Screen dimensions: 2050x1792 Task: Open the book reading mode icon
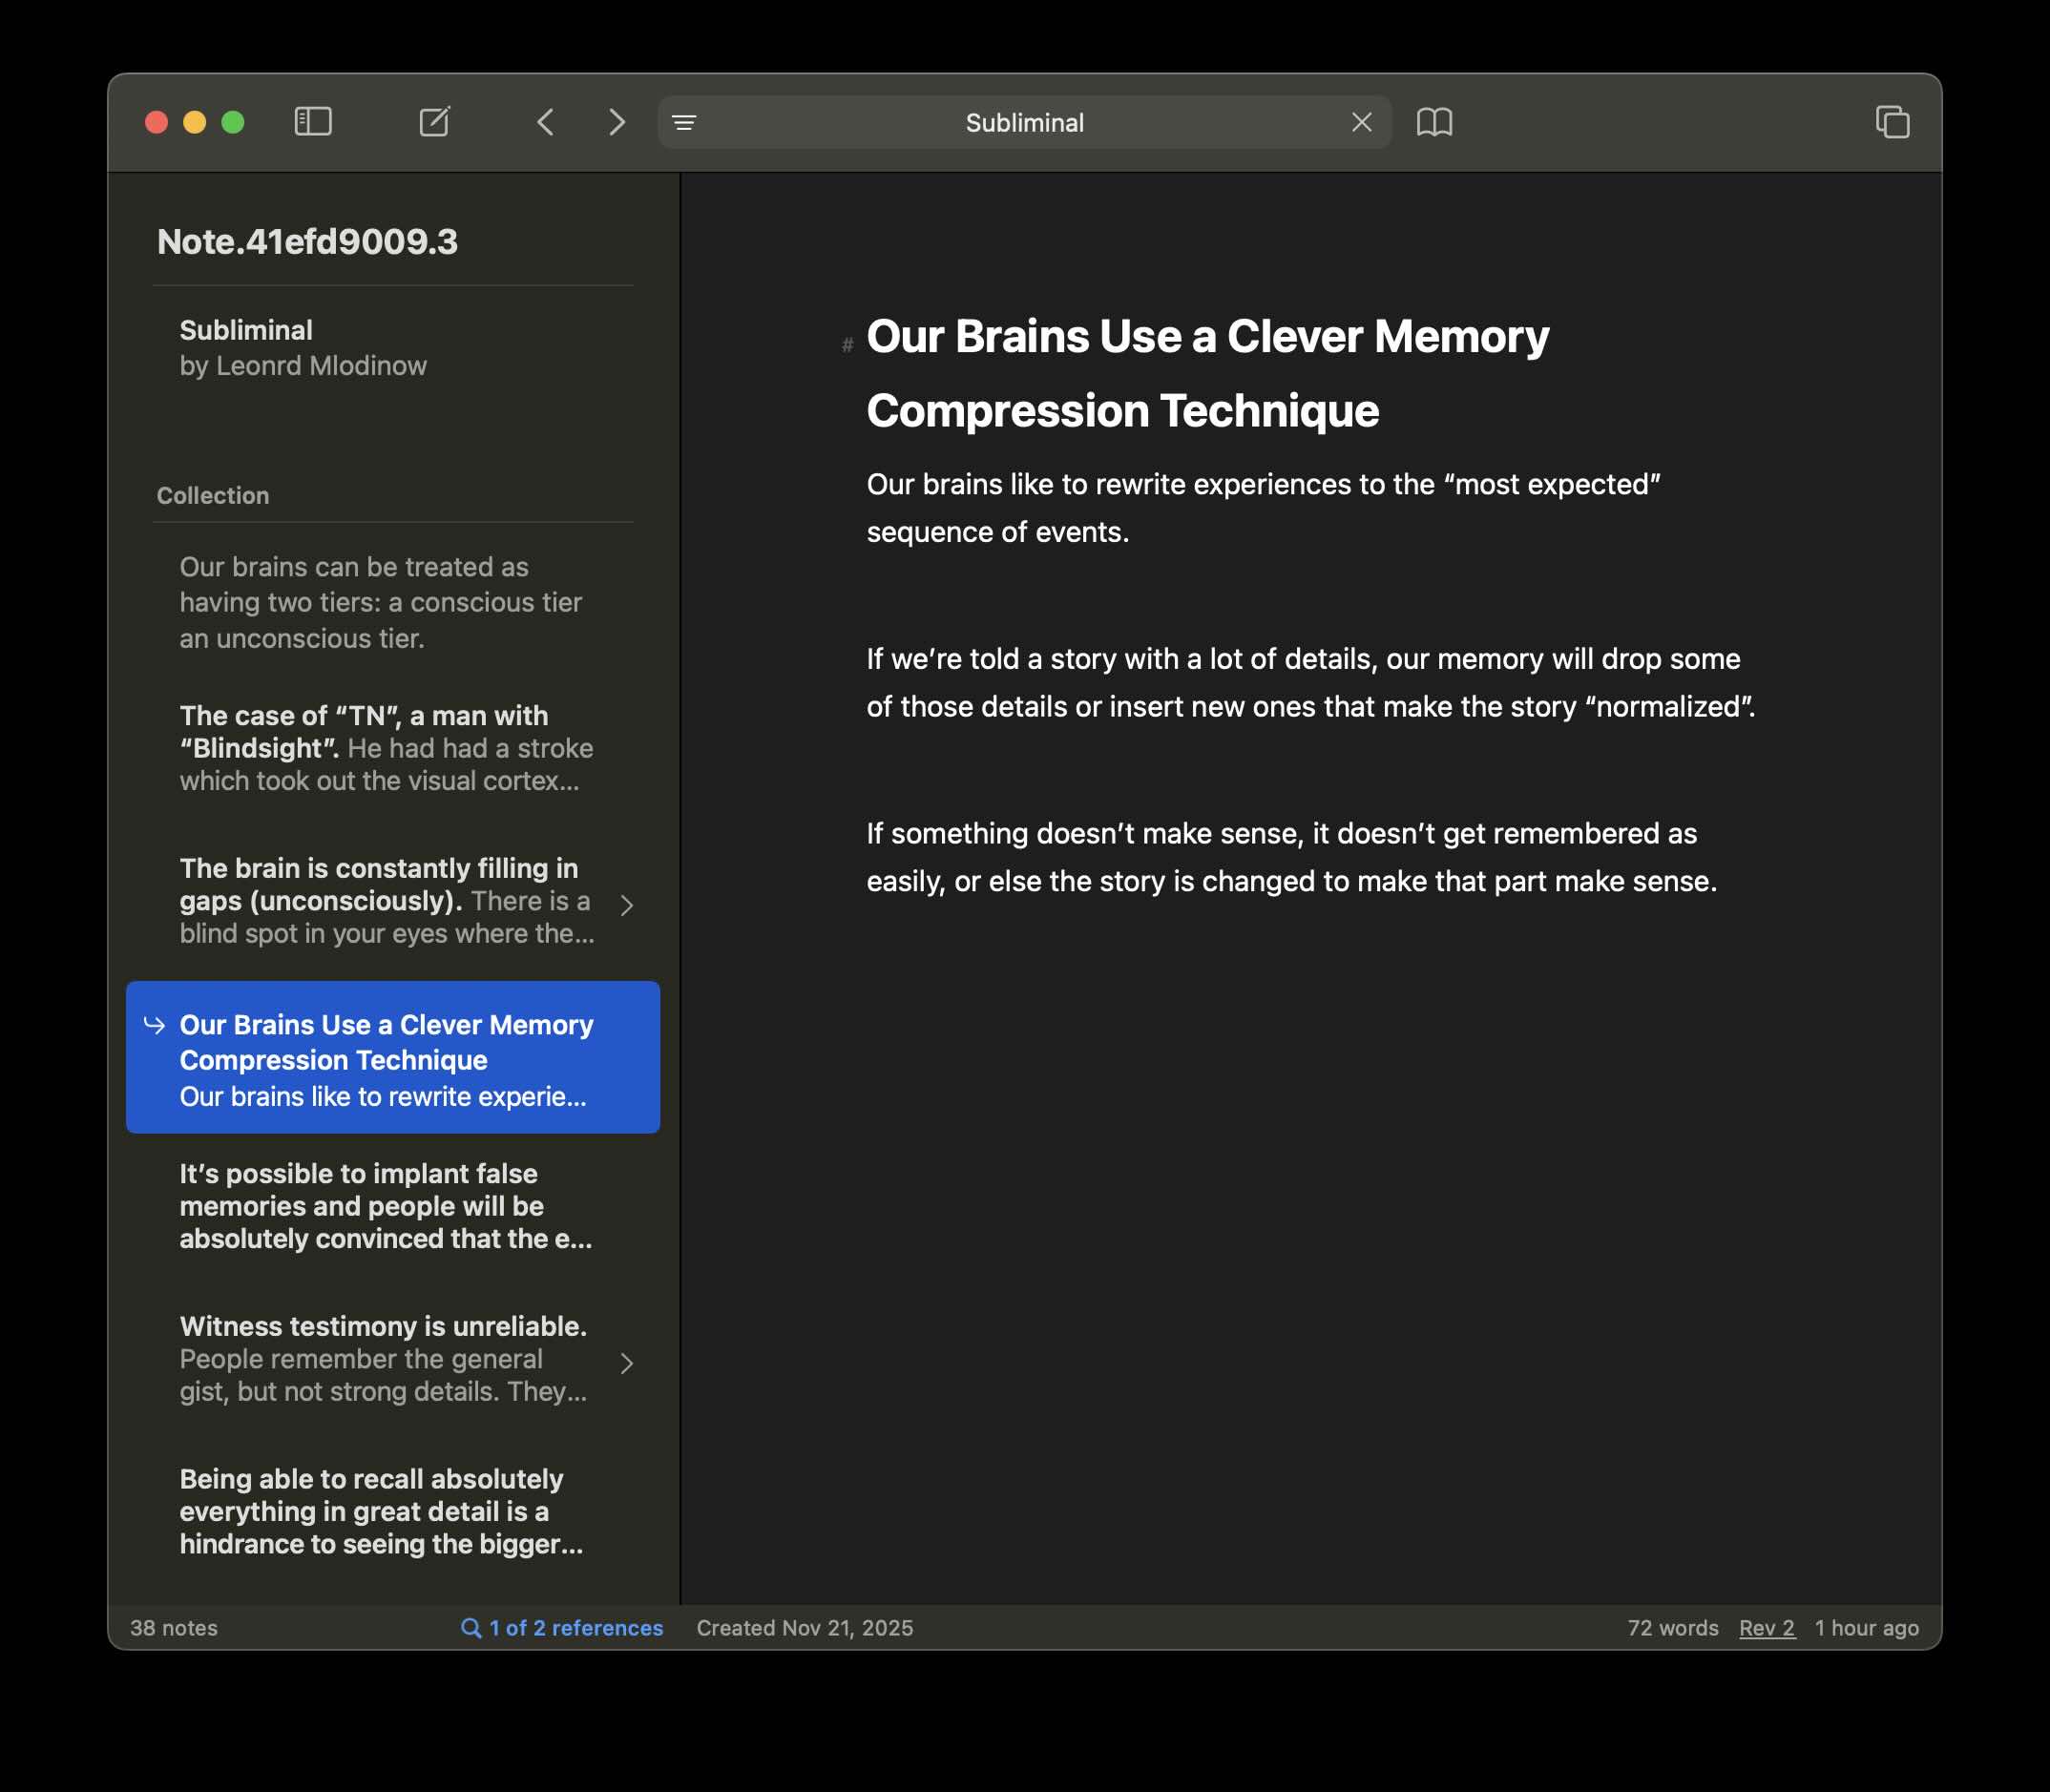coord(1434,122)
